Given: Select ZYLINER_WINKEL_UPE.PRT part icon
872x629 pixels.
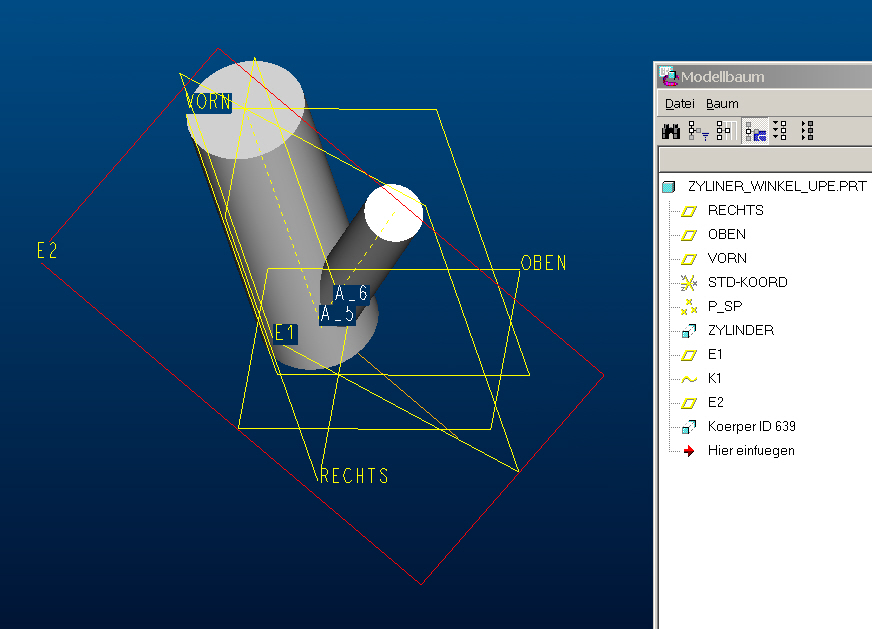Looking at the screenshot, I should coord(668,187).
